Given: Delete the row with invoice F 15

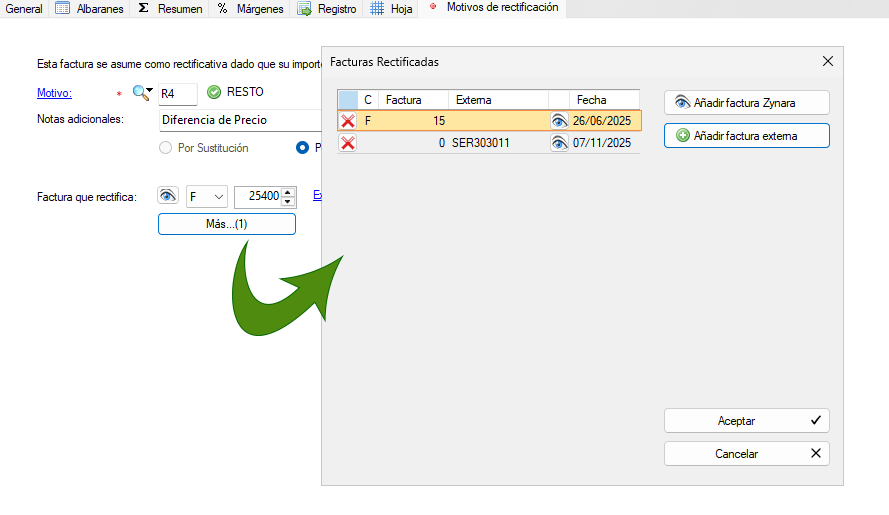Looking at the screenshot, I should click(348, 121).
